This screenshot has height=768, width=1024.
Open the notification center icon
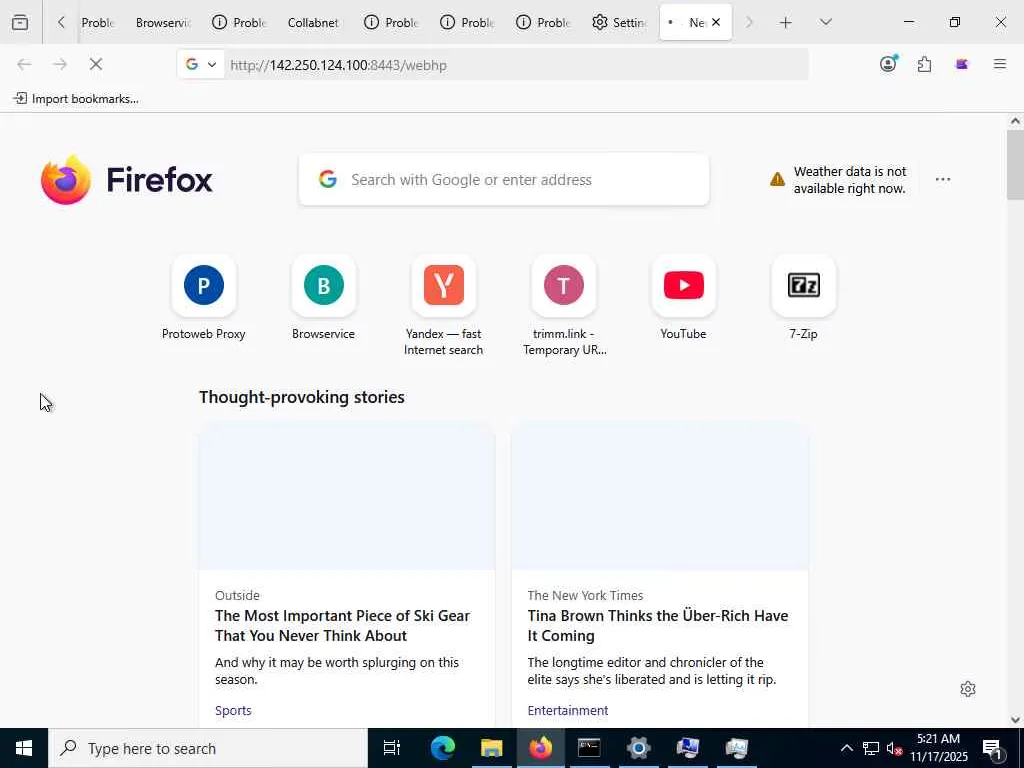993,748
